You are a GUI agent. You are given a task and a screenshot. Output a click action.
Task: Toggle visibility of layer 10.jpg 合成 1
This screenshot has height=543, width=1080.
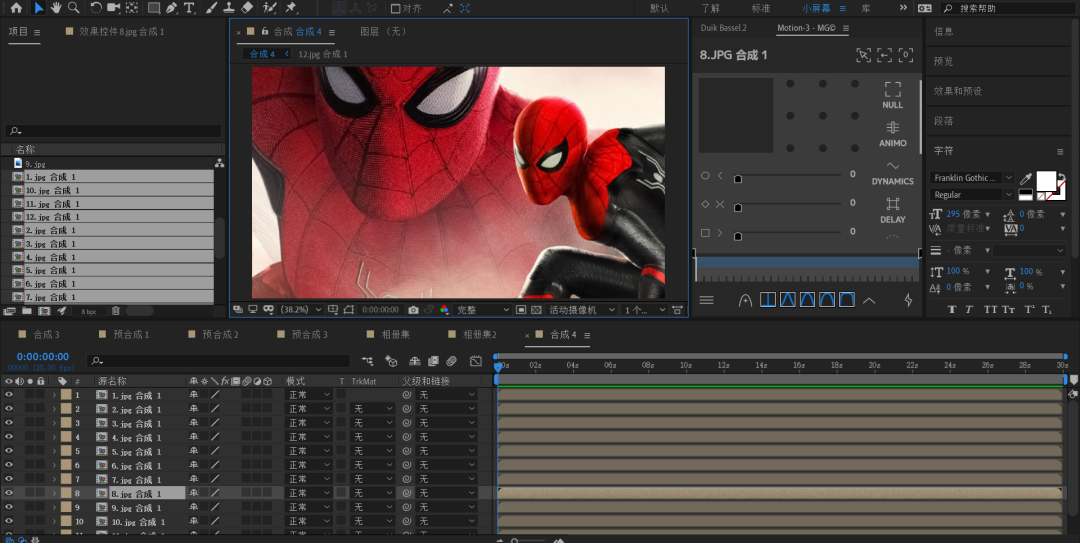point(9,522)
